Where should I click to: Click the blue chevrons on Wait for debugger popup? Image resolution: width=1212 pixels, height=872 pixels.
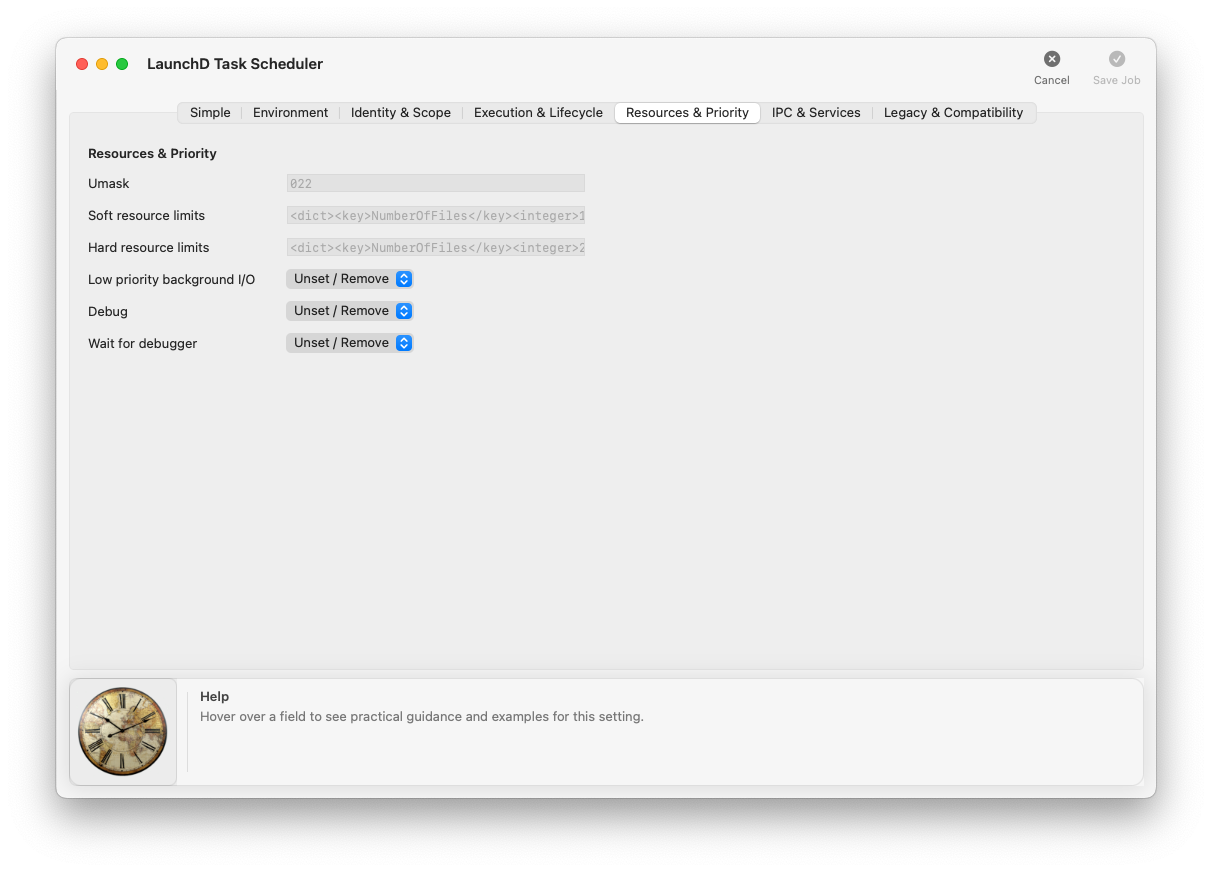(403, 343)
